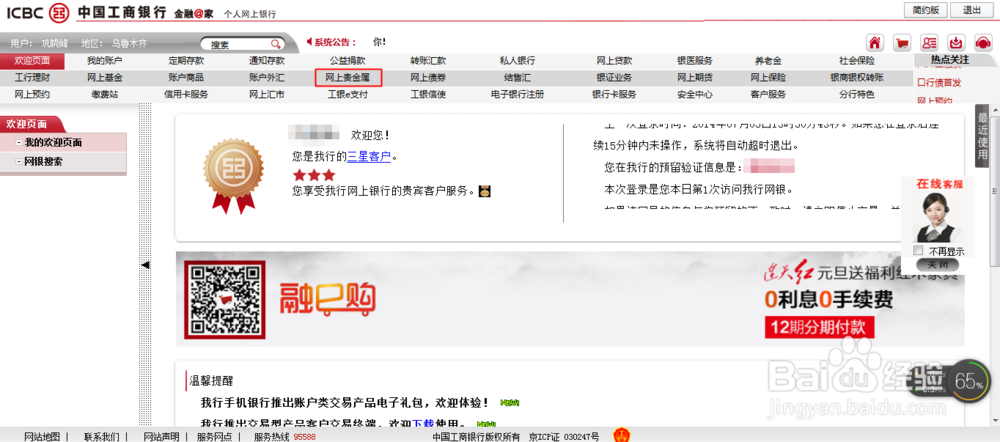Click the black arrow to collapse sidebar
The width and height of the screenshot is (1000, 442).
(x=145, y=265)
